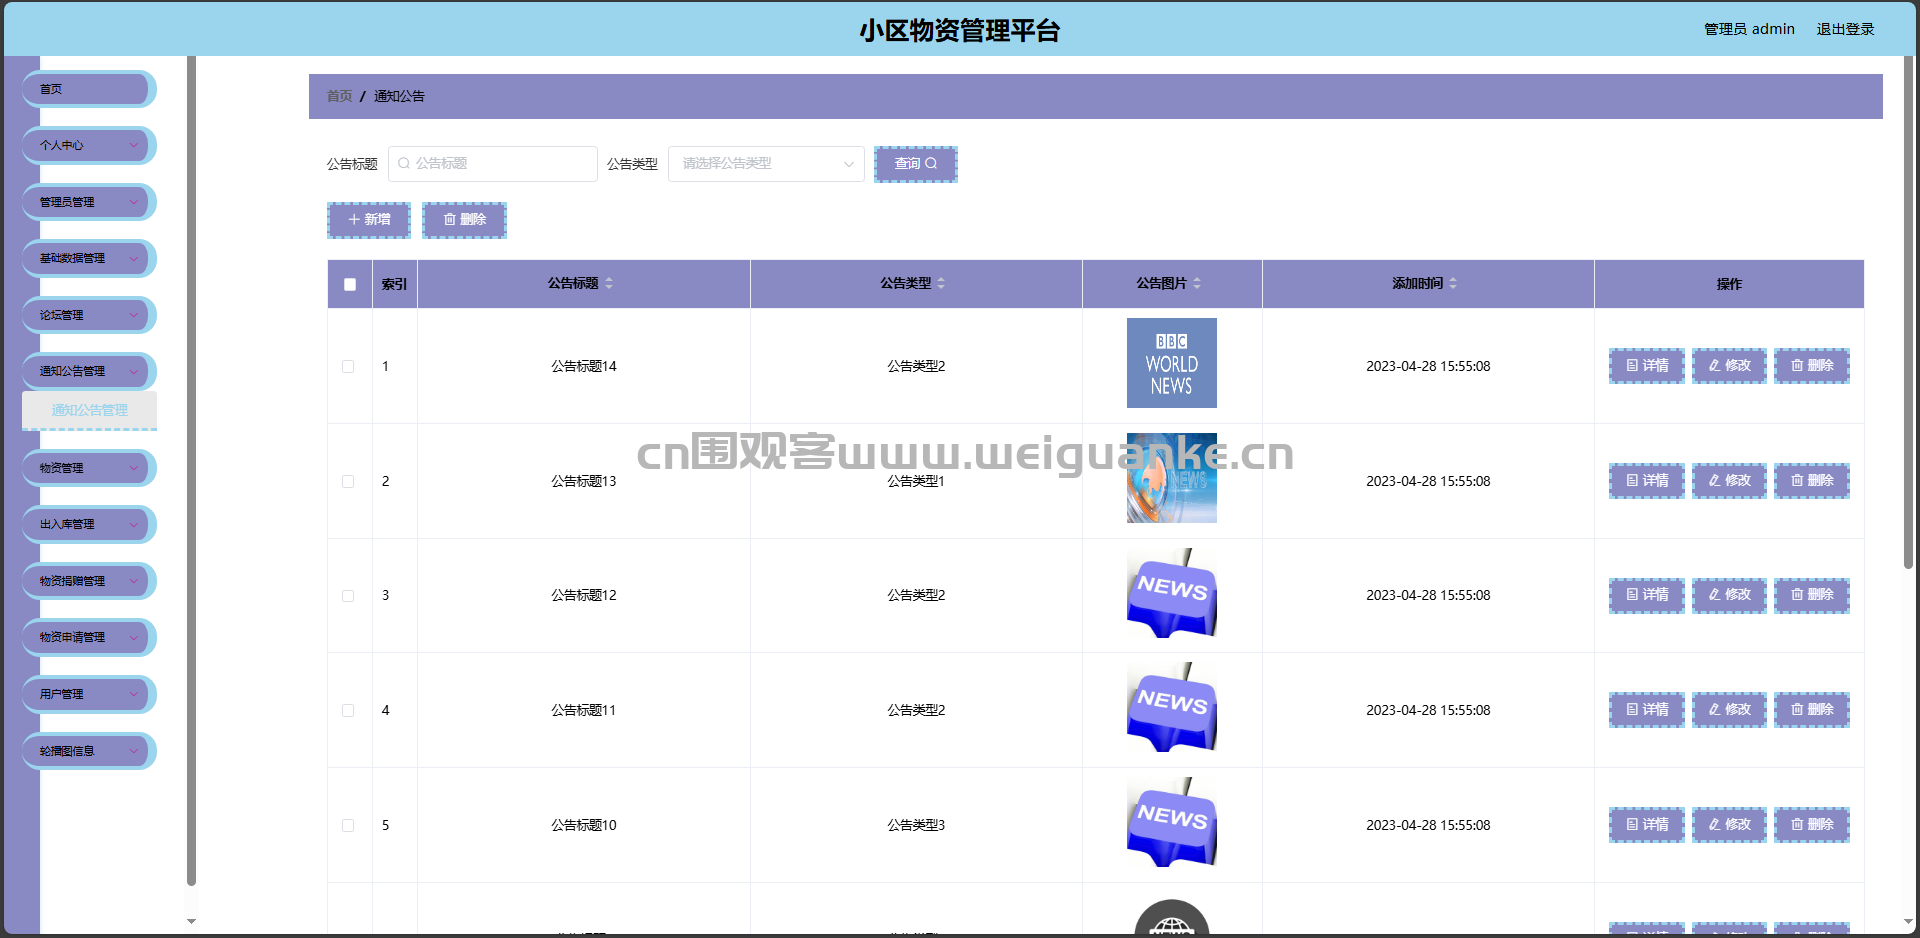
Task: Delete the row 公告标题12
Action: [x=1812, y=595]
